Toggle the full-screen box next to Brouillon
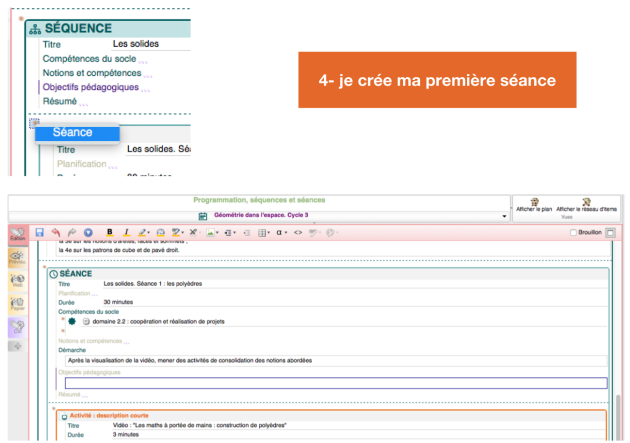Viewport: 630px width, 443px height. (611, 232)
